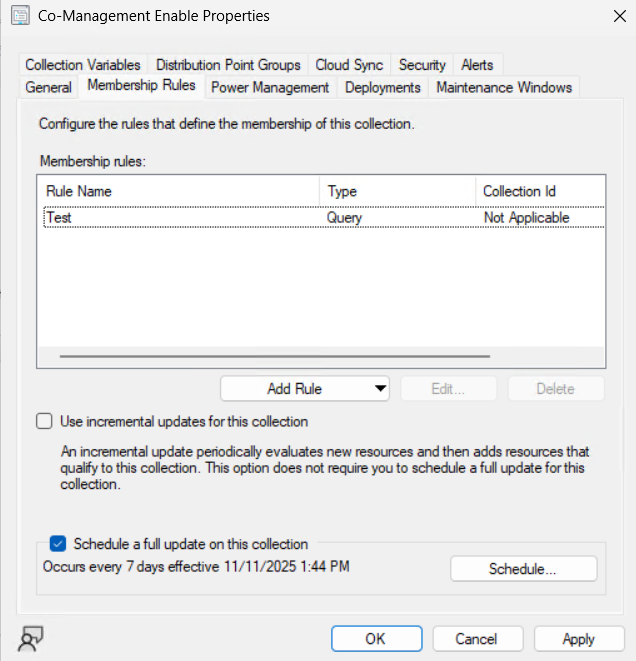This screenshot has height=661, width=636.
Task: Go to the Deployments tab
Action: pyautogui.click(x=382, y=87)
